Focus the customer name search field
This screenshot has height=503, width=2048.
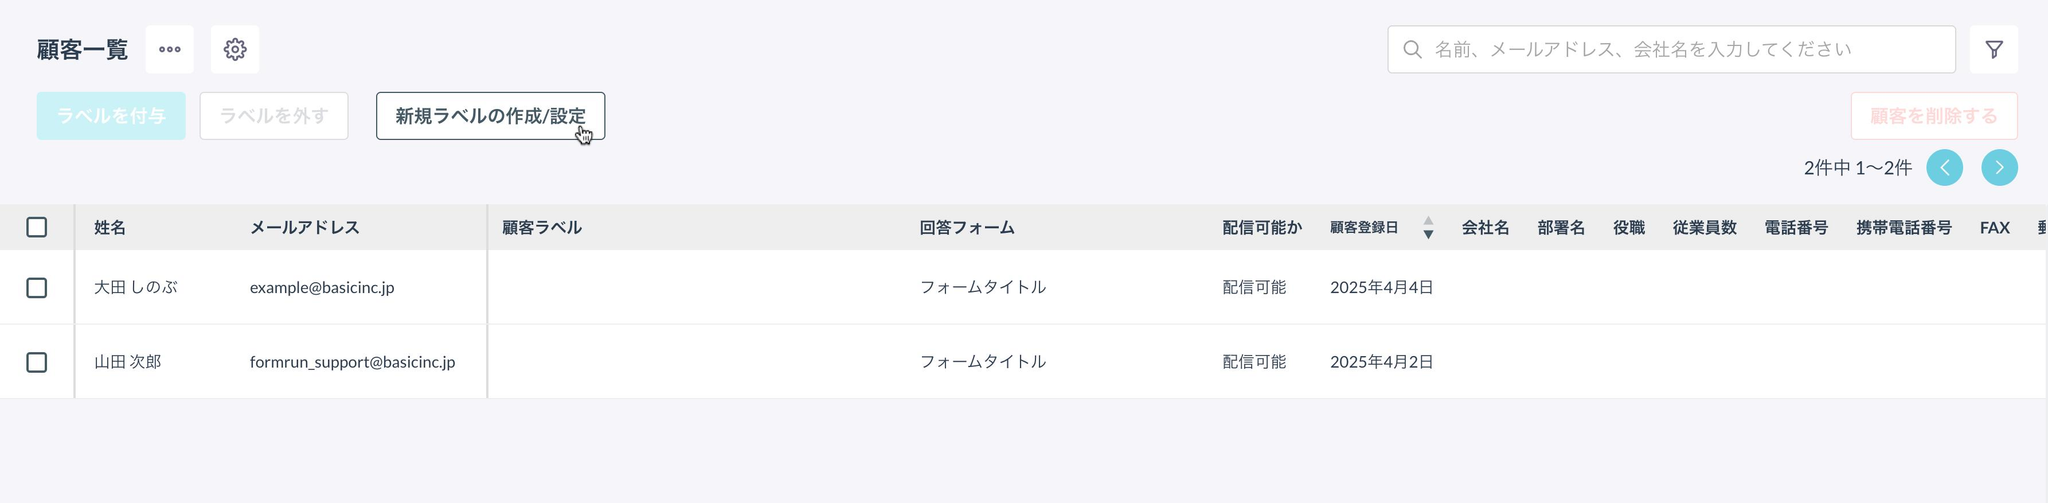tap(1671, 49)
